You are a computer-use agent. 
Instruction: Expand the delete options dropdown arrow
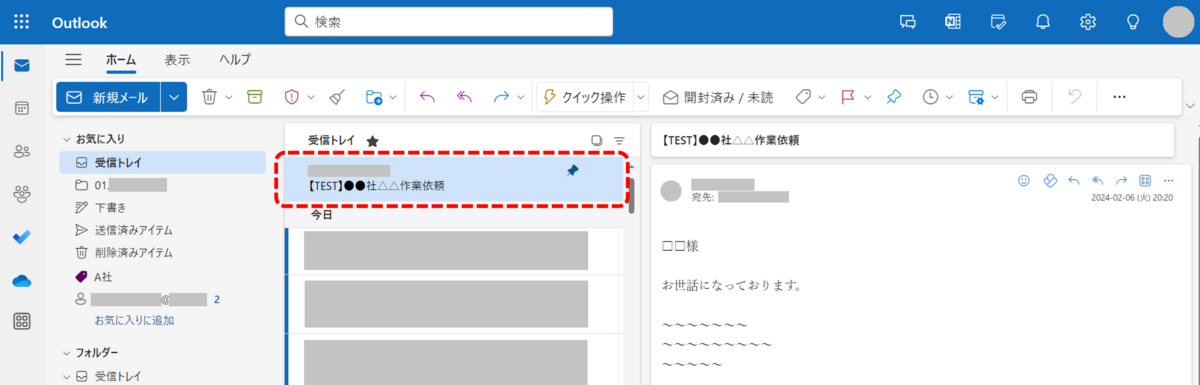[229, 97]
